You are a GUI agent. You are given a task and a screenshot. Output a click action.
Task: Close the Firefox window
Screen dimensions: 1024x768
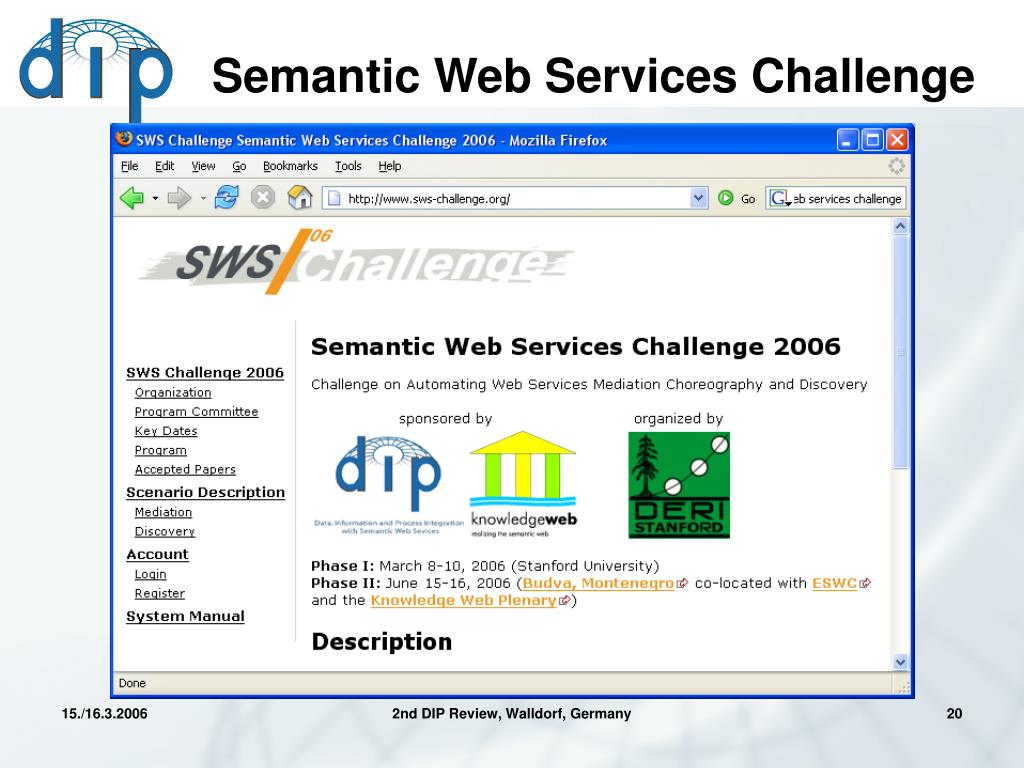897,140
